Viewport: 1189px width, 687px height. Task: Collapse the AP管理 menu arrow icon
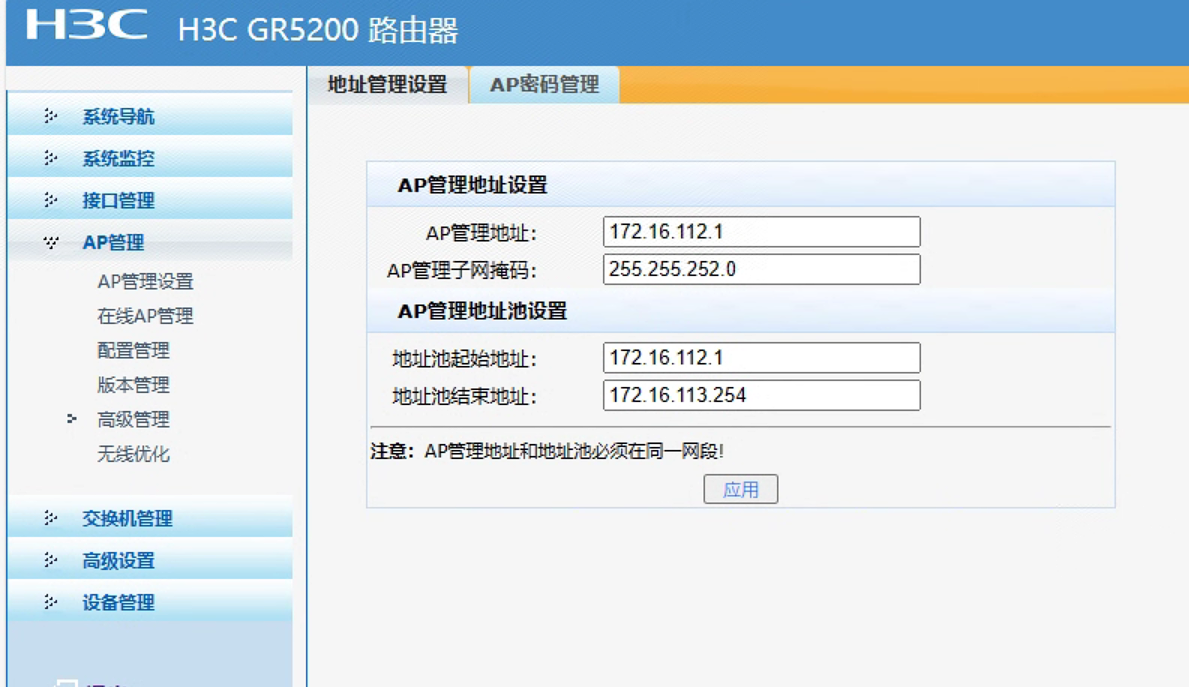pyautogui.click(x=50, y=242)
